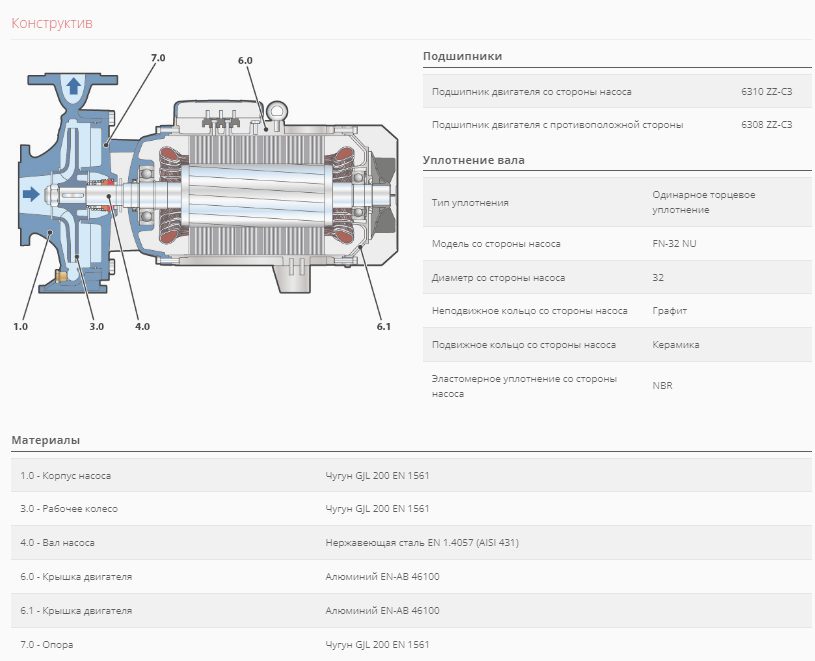Select the material value "Керамика"
The width and height of the screenshot is (815, 661).
point(676,345)
